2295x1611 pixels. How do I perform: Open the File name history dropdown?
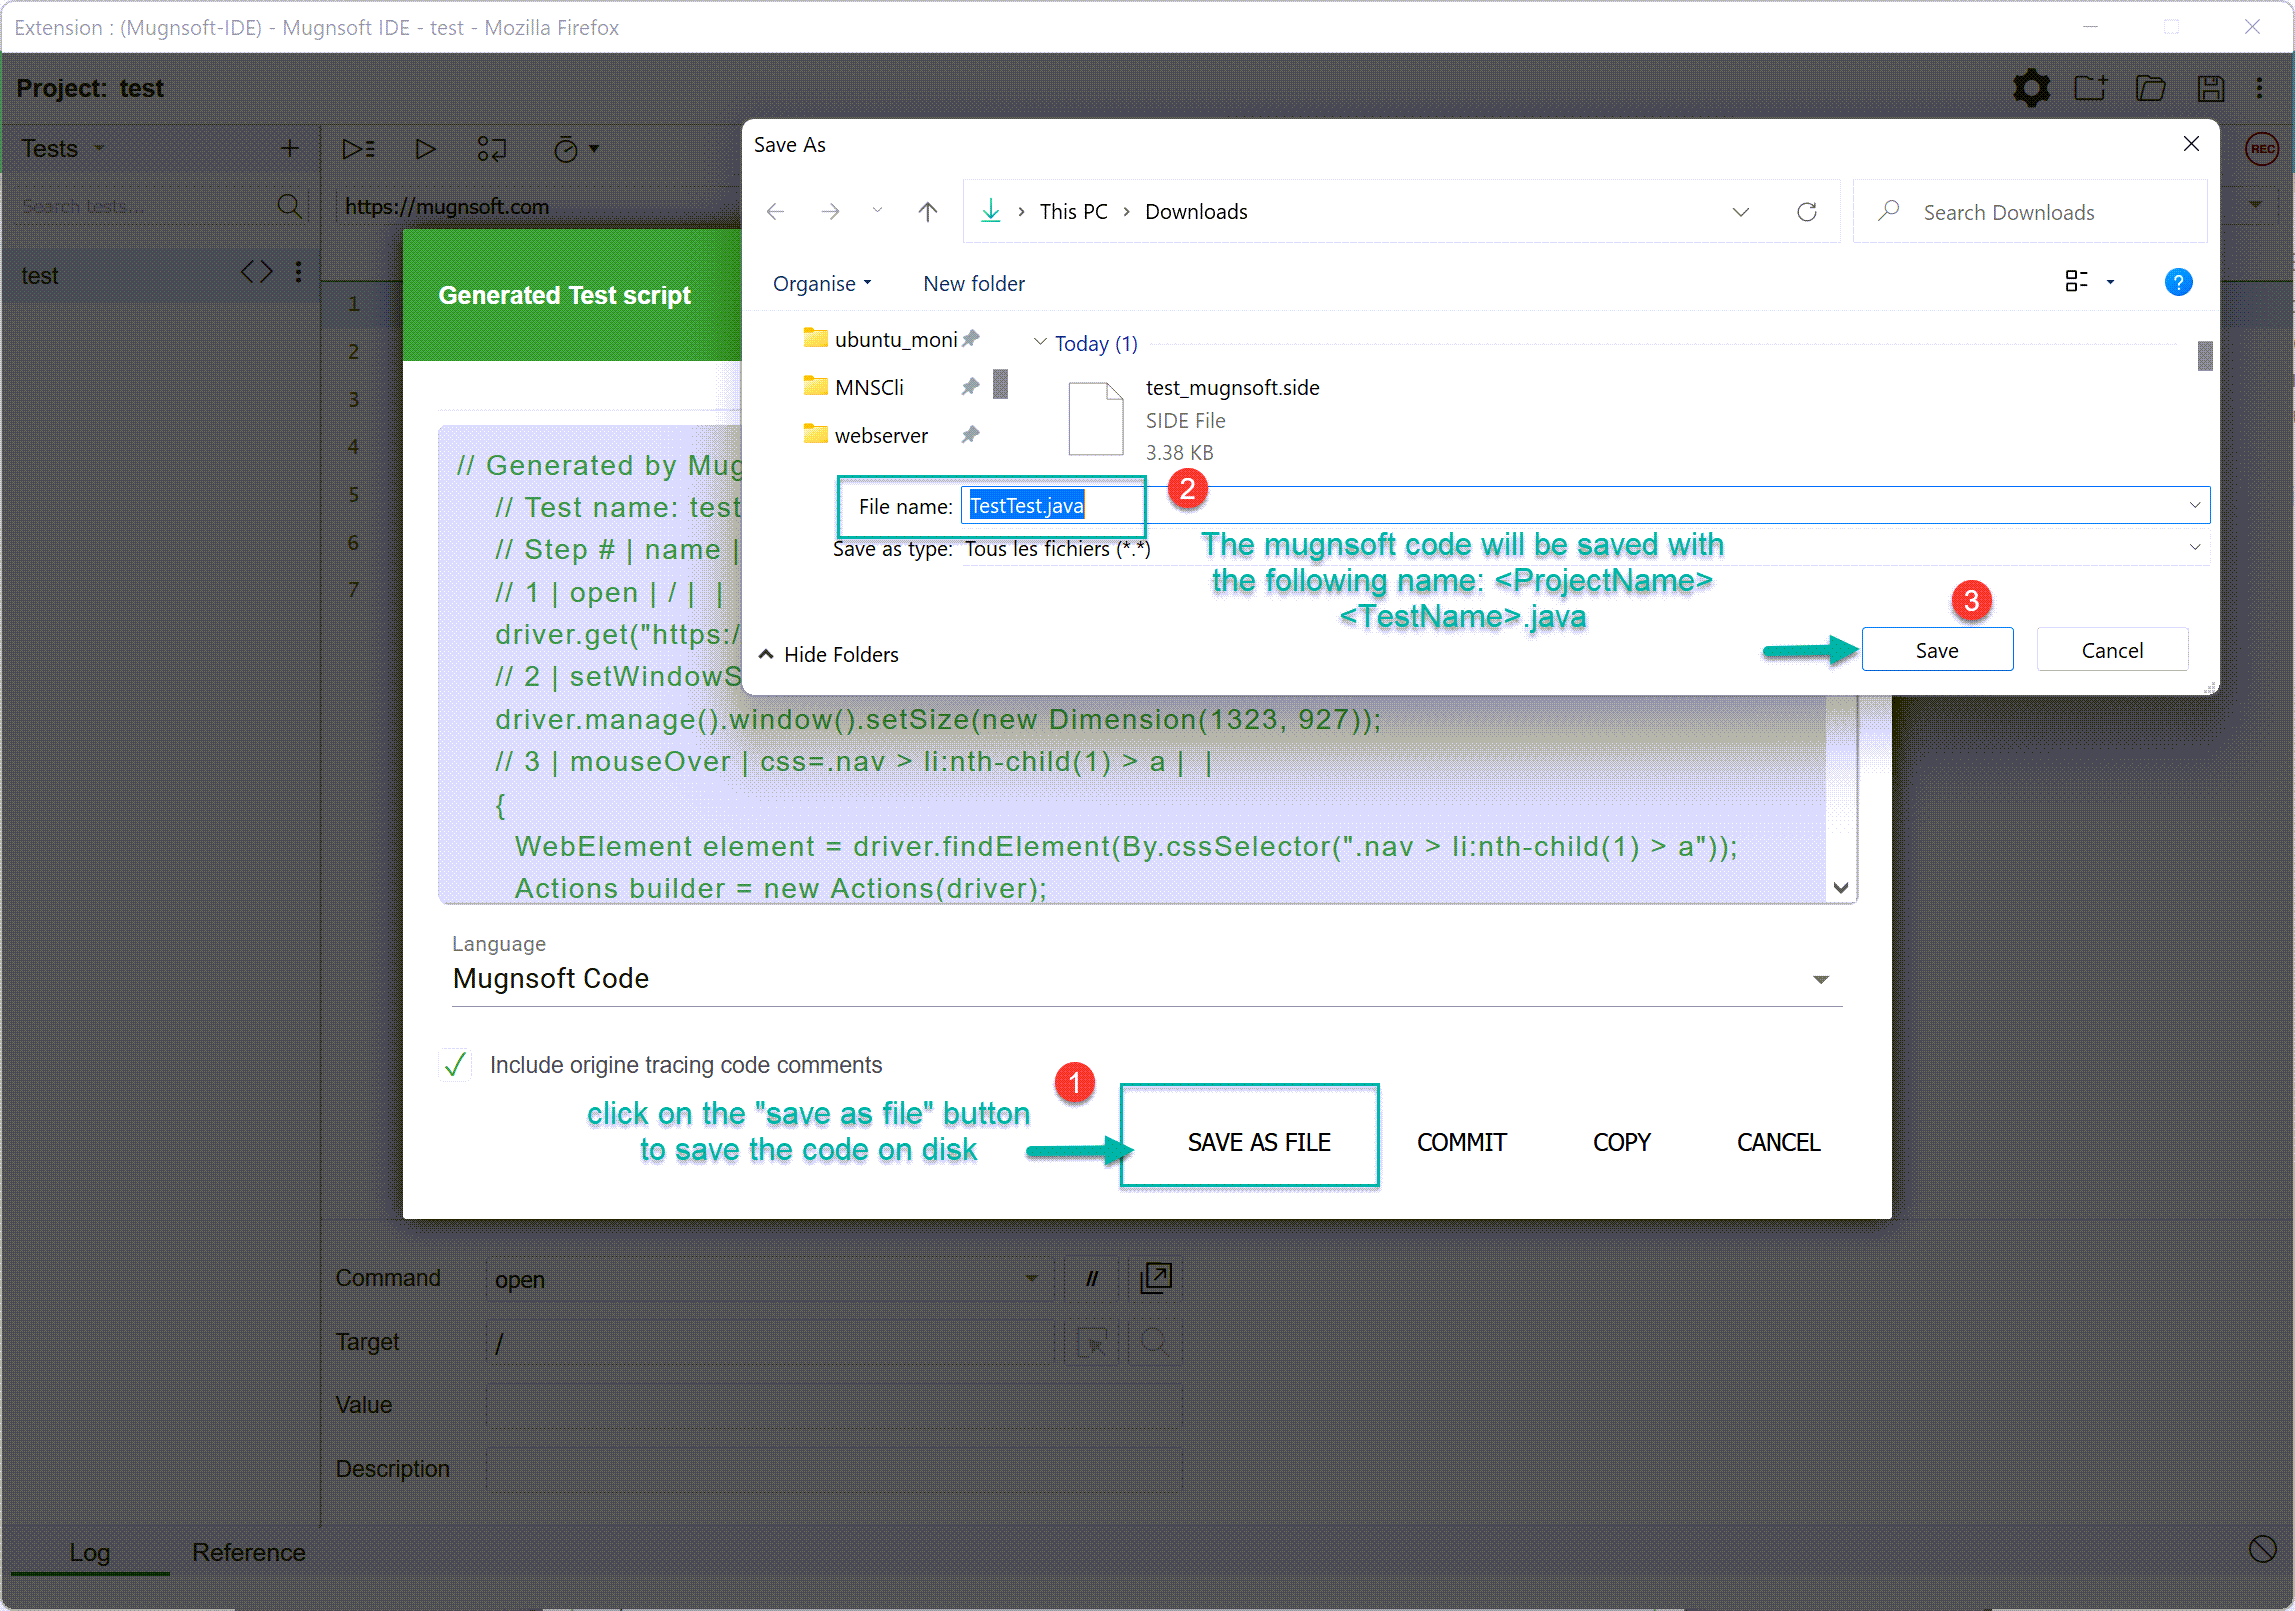point(2194,506)
